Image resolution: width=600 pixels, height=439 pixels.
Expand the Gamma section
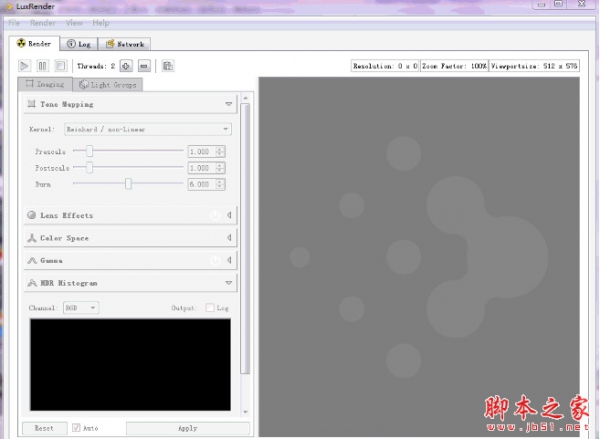[229, 260]
